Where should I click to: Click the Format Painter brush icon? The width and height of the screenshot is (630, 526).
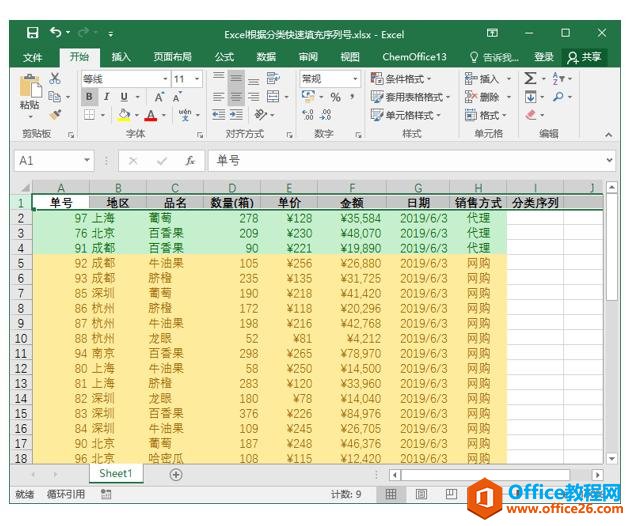point(55,115)
